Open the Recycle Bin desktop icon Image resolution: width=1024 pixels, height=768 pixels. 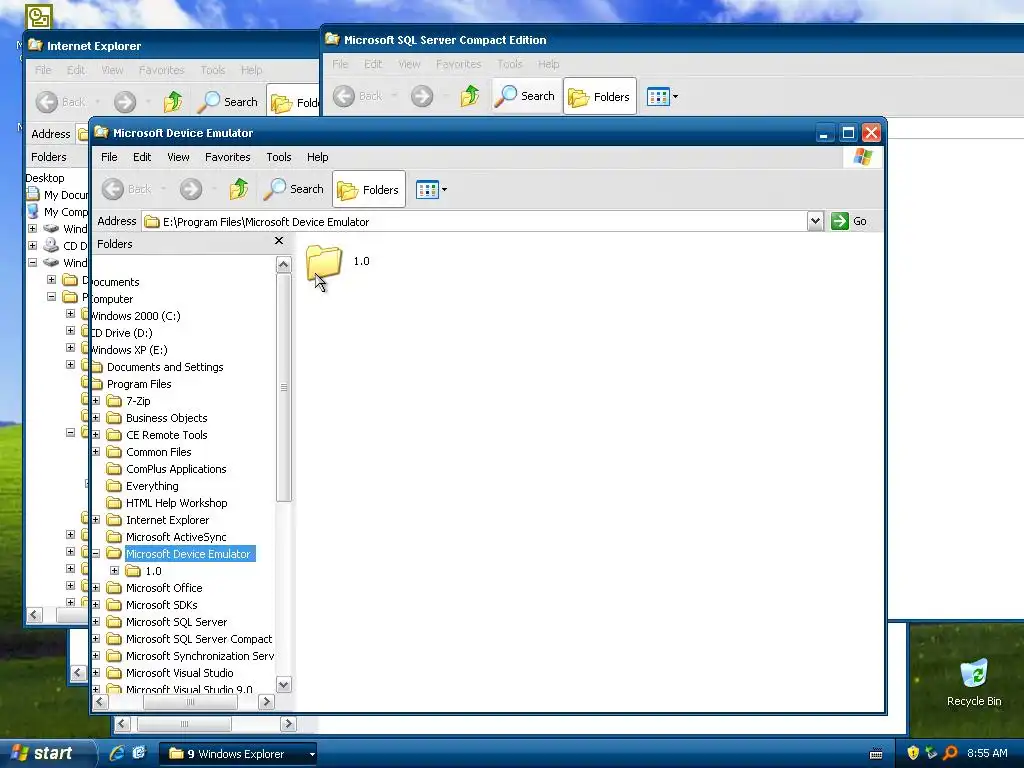[974, 683]
